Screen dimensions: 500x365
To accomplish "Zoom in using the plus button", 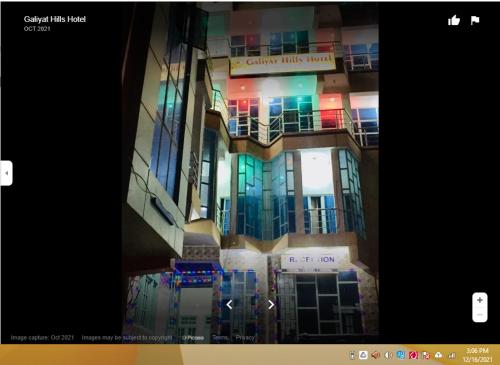I will pos(480,300).
